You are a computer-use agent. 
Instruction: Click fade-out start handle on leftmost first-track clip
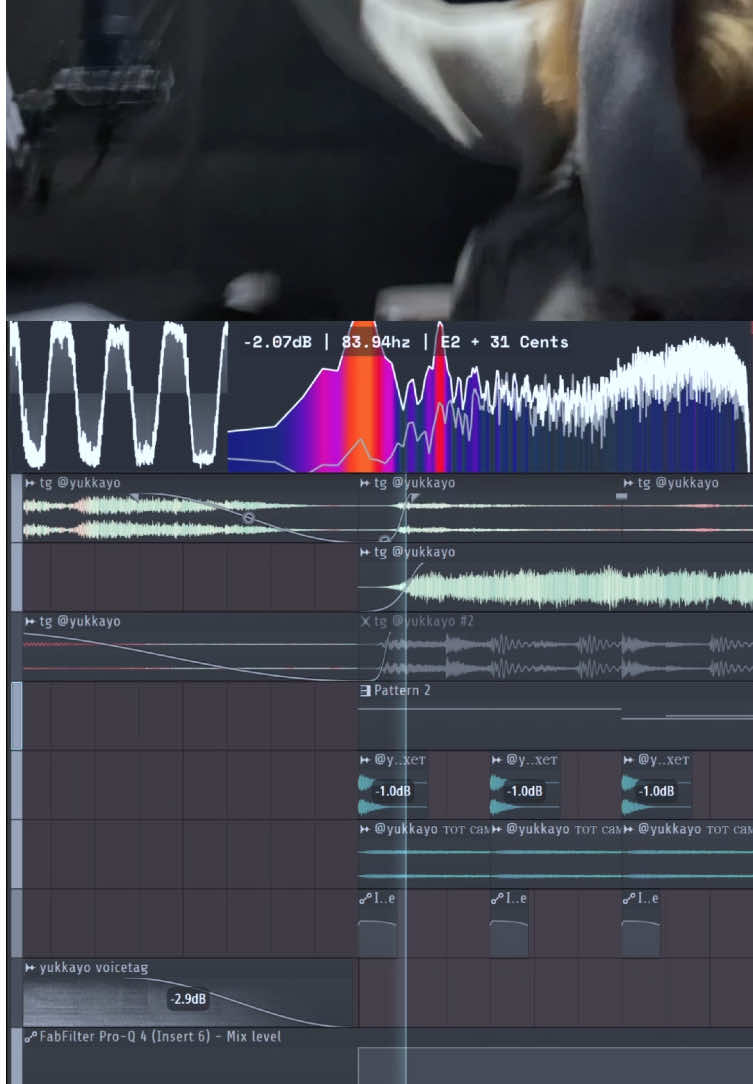[135, 496]
